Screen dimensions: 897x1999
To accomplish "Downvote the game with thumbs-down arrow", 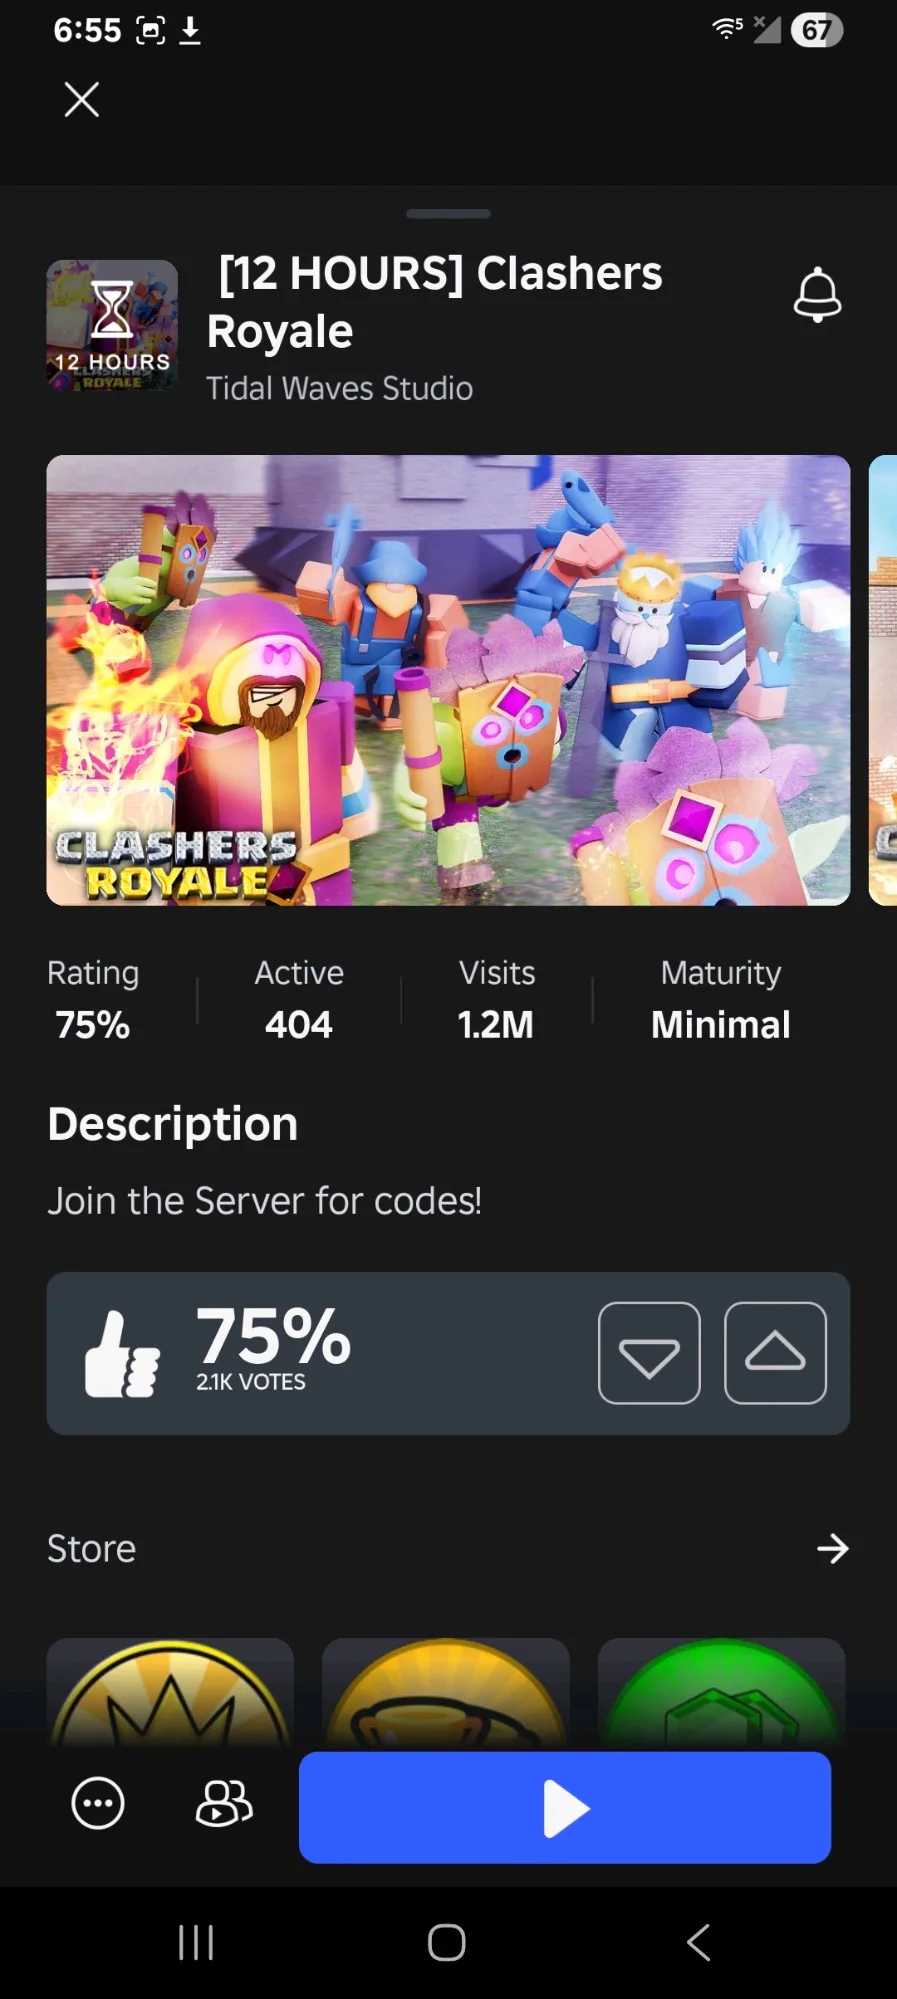I will point(649,1353).
